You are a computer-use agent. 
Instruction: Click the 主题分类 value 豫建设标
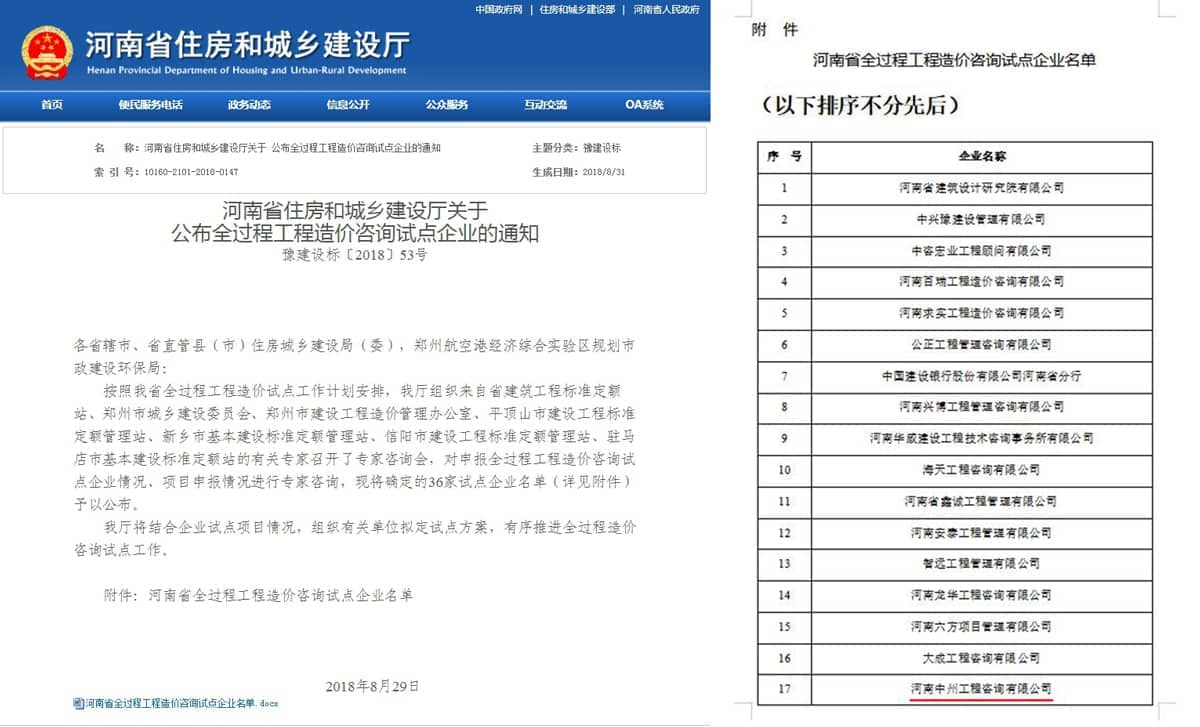601,148
